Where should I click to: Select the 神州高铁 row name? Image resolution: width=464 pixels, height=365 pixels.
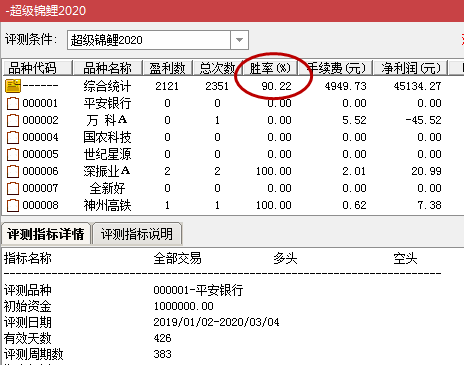[x=107, y=205]
